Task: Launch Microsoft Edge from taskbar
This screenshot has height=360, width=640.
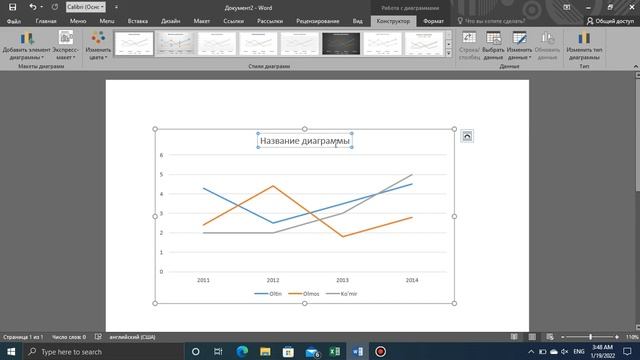Action: pyautogui.click(x=242, y=351)
